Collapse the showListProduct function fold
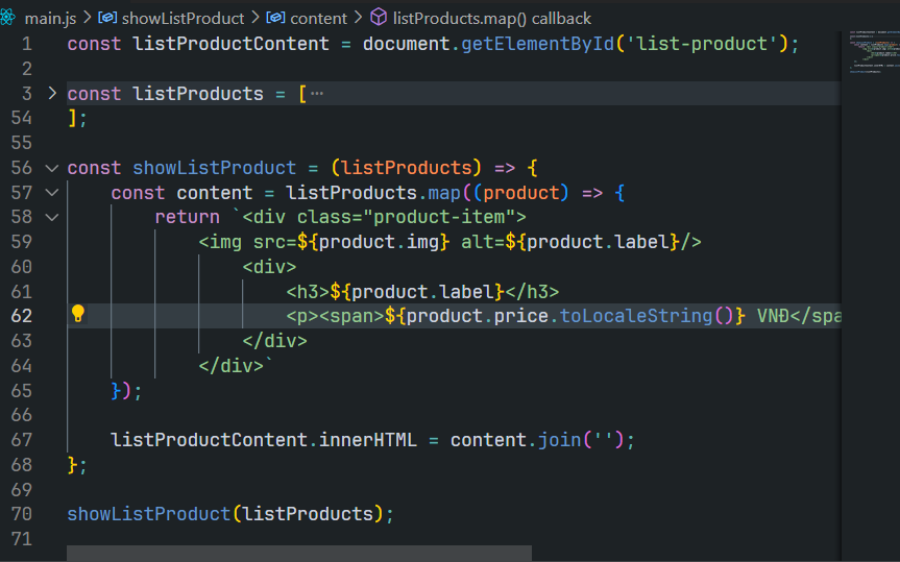 [52, 168]
